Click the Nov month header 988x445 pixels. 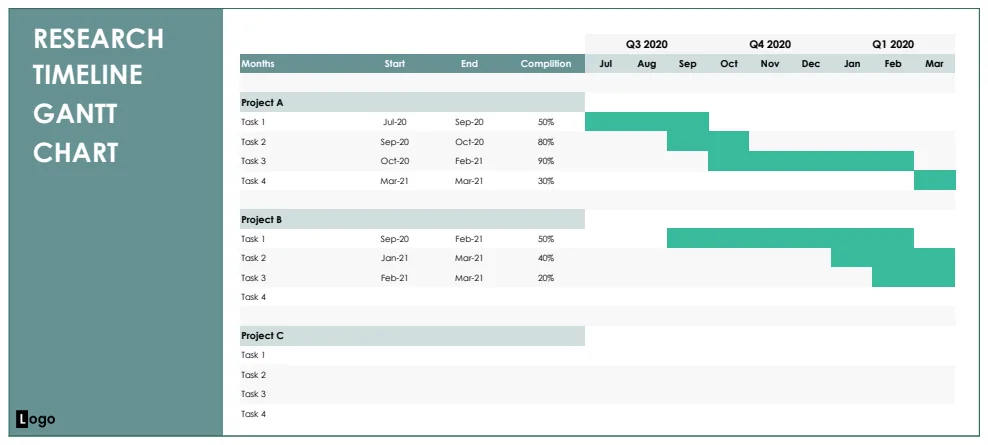click(770, 64)
